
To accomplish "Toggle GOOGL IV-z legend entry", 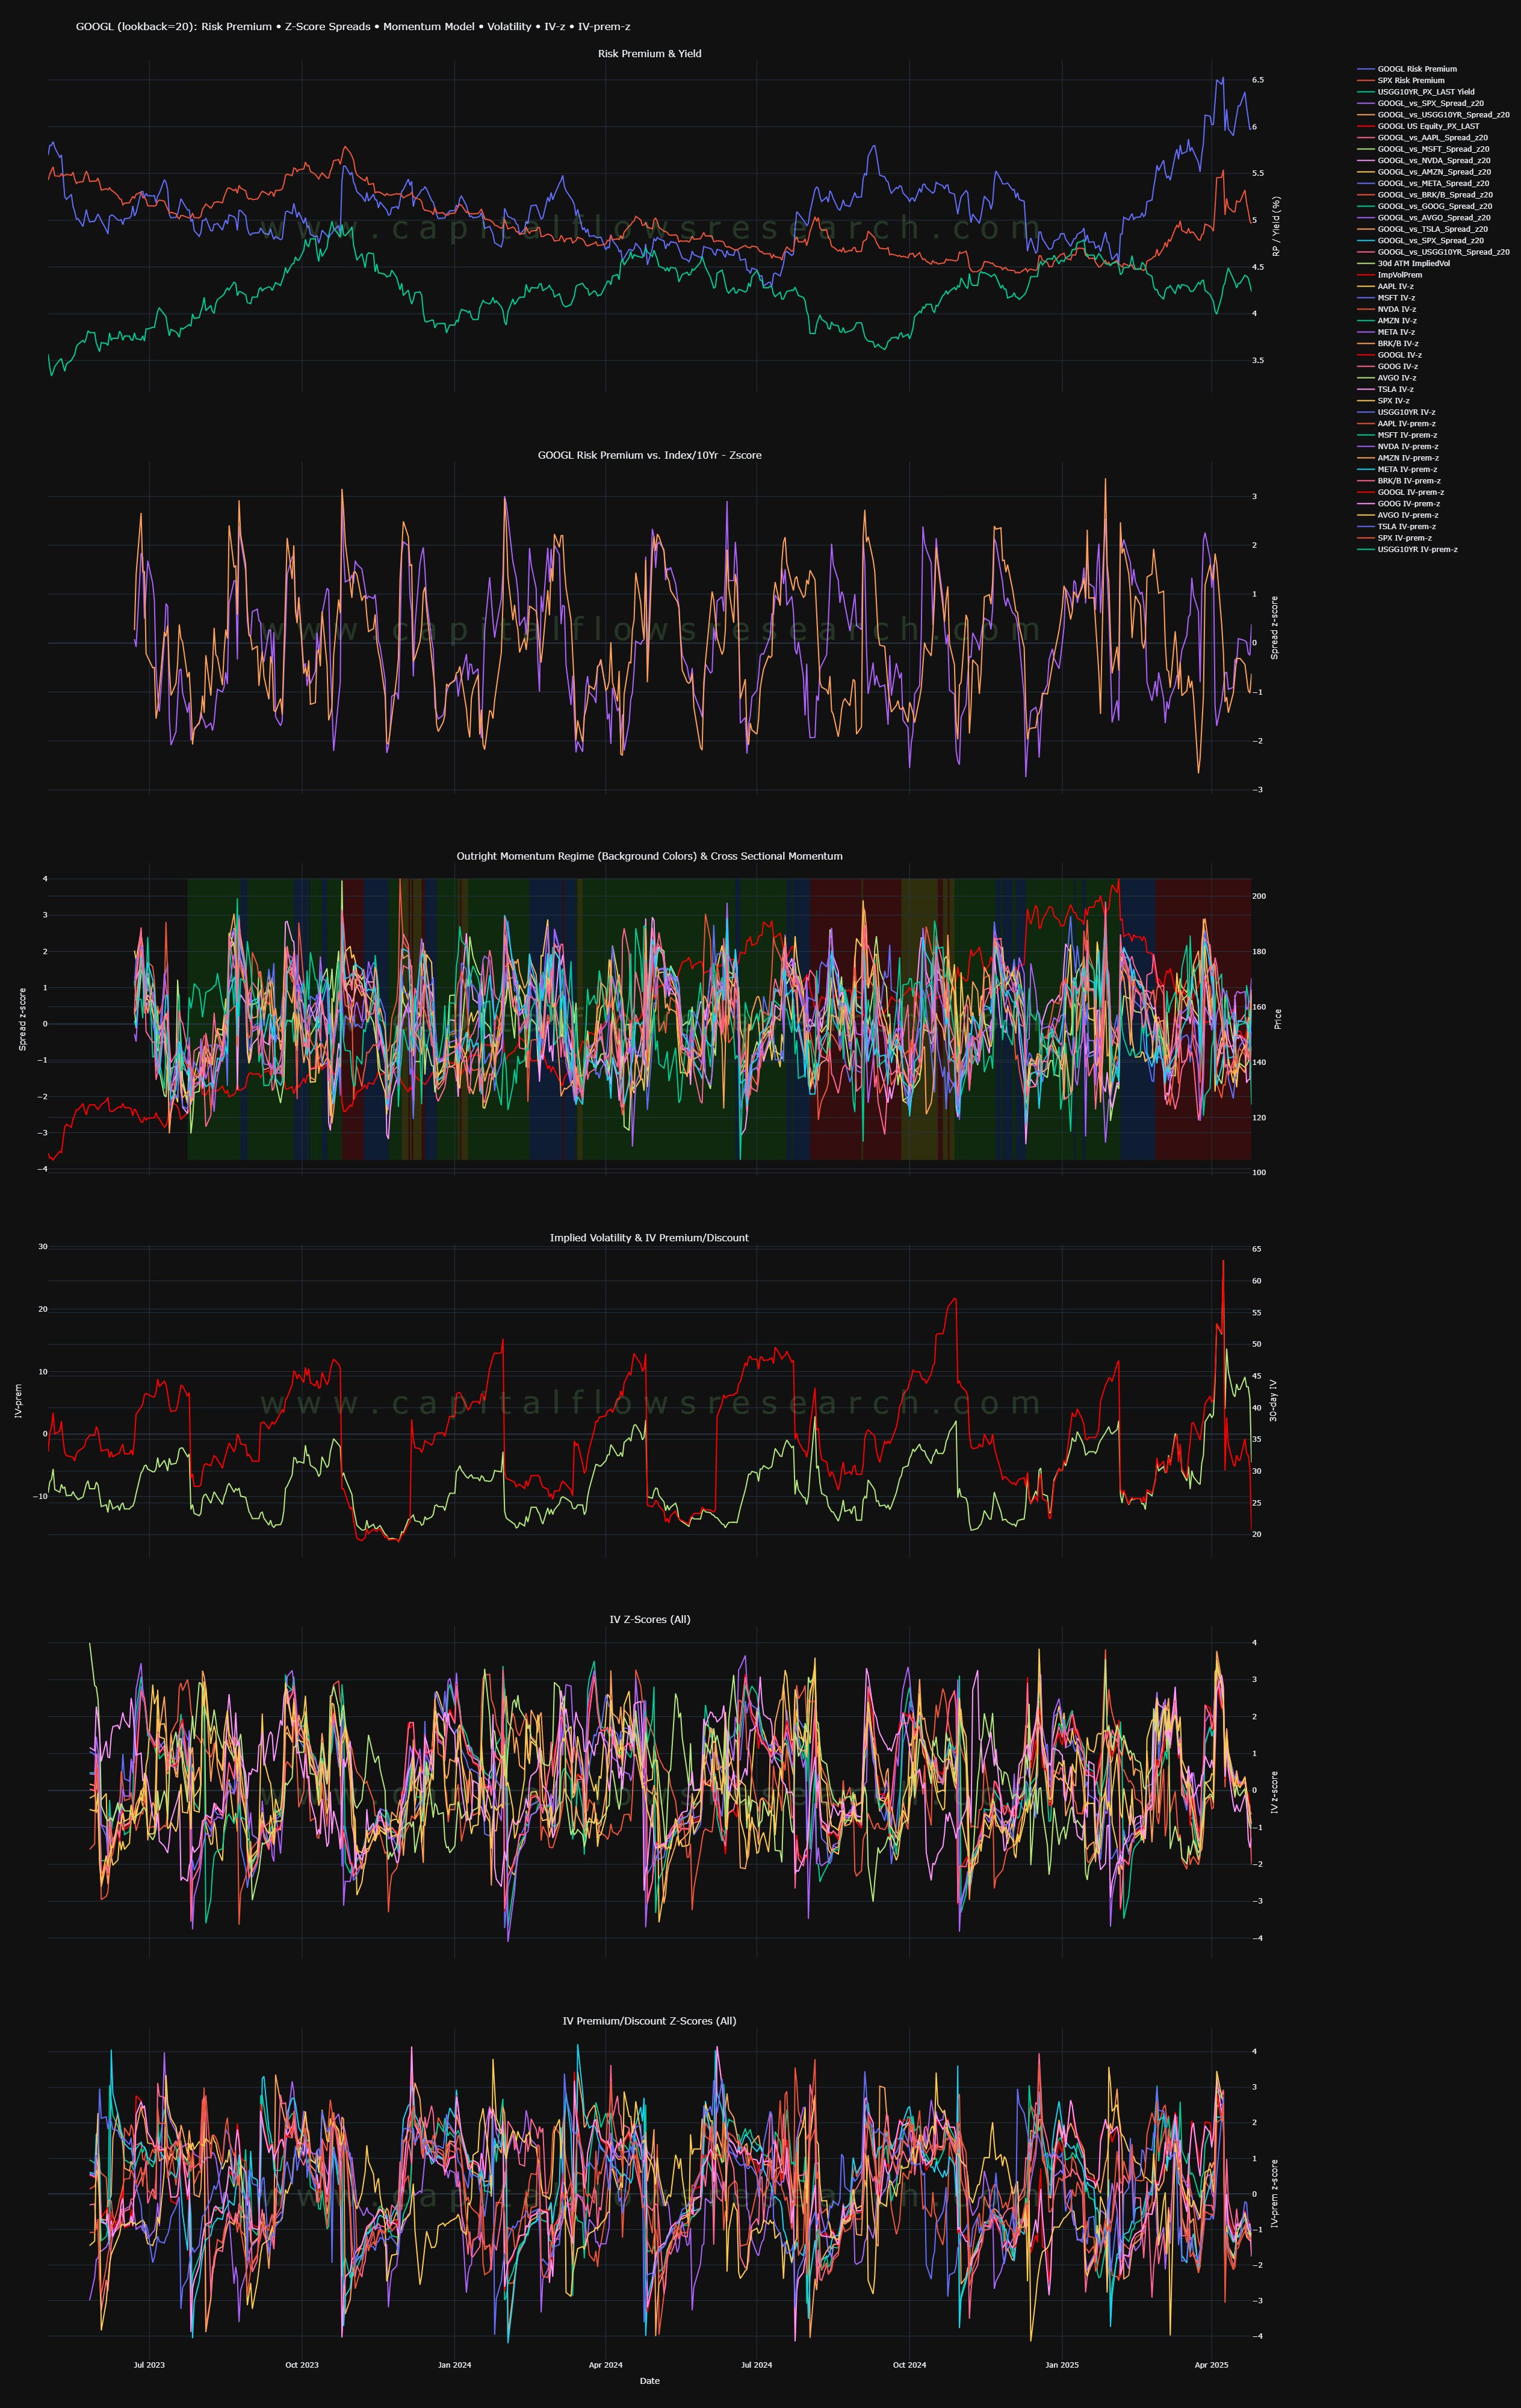I will pos(1389,355).
